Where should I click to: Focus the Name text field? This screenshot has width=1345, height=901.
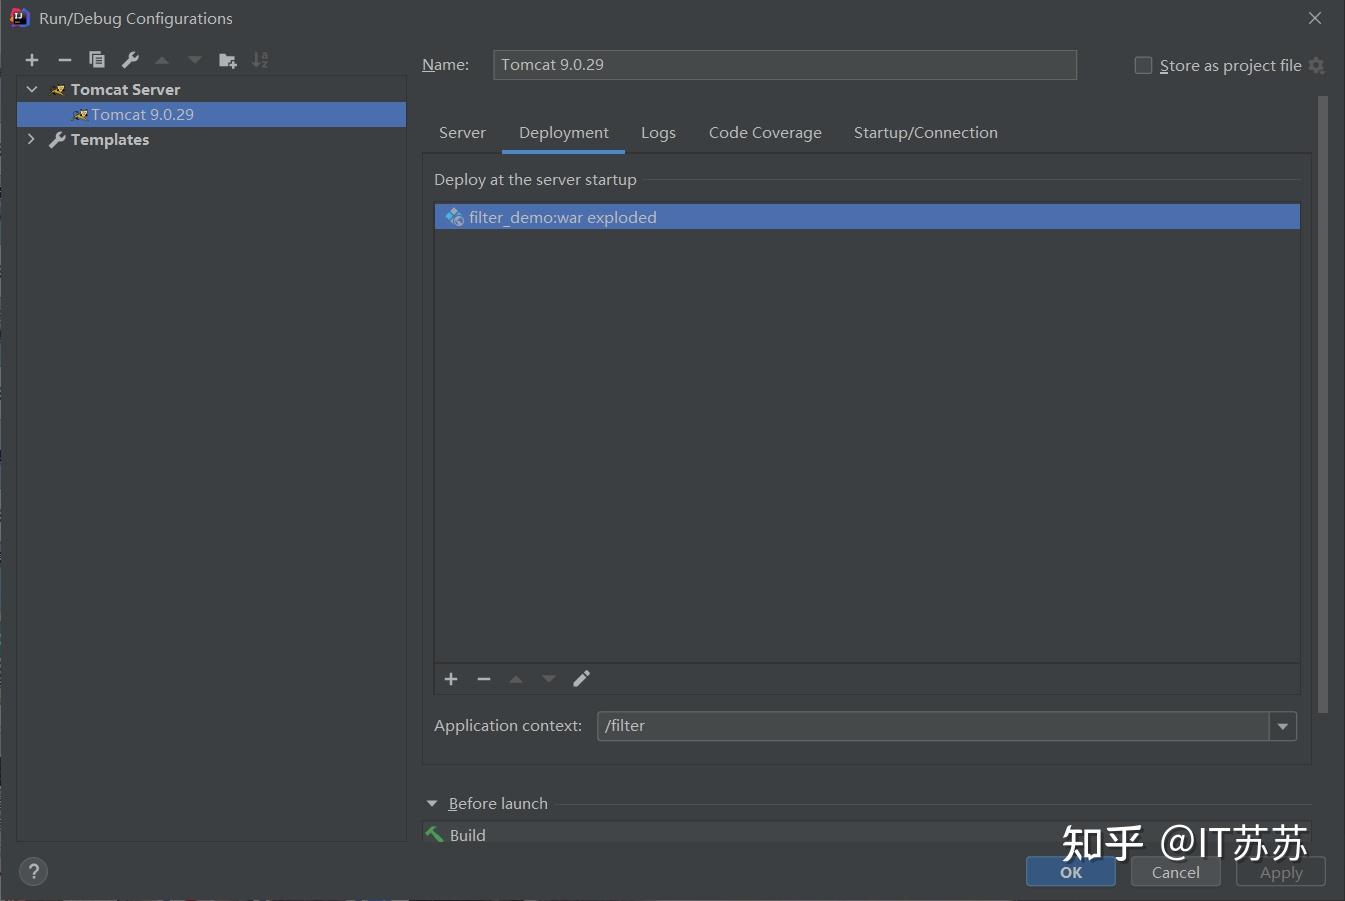(x=785, y=65)
